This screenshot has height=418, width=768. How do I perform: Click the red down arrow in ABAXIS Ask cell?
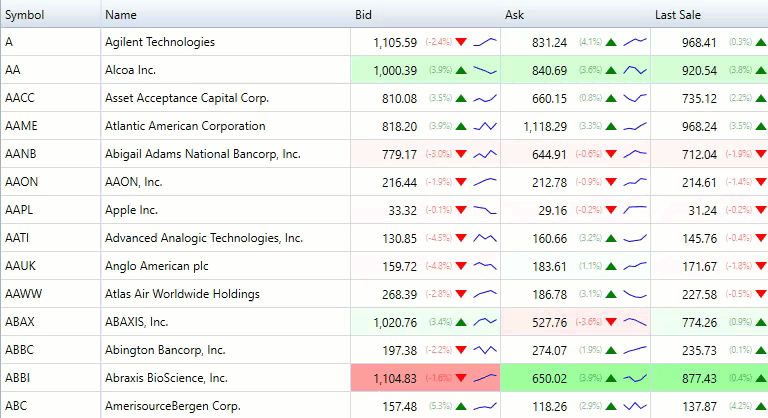click(611, 322)
